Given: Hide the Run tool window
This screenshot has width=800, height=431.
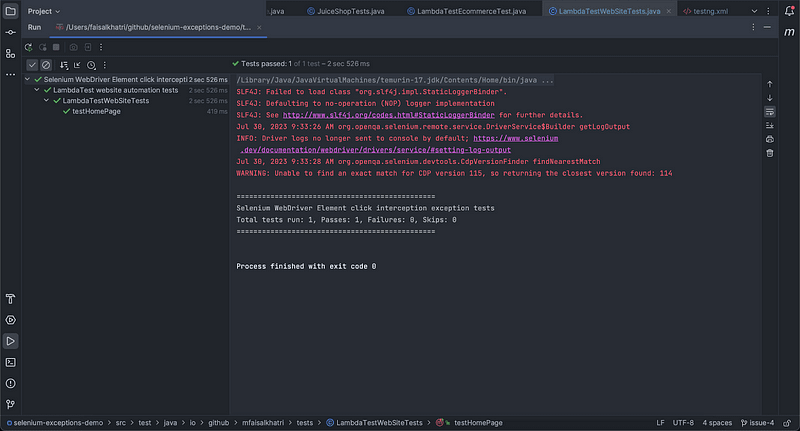Looking at the screenshot, I should click(767, 27).
